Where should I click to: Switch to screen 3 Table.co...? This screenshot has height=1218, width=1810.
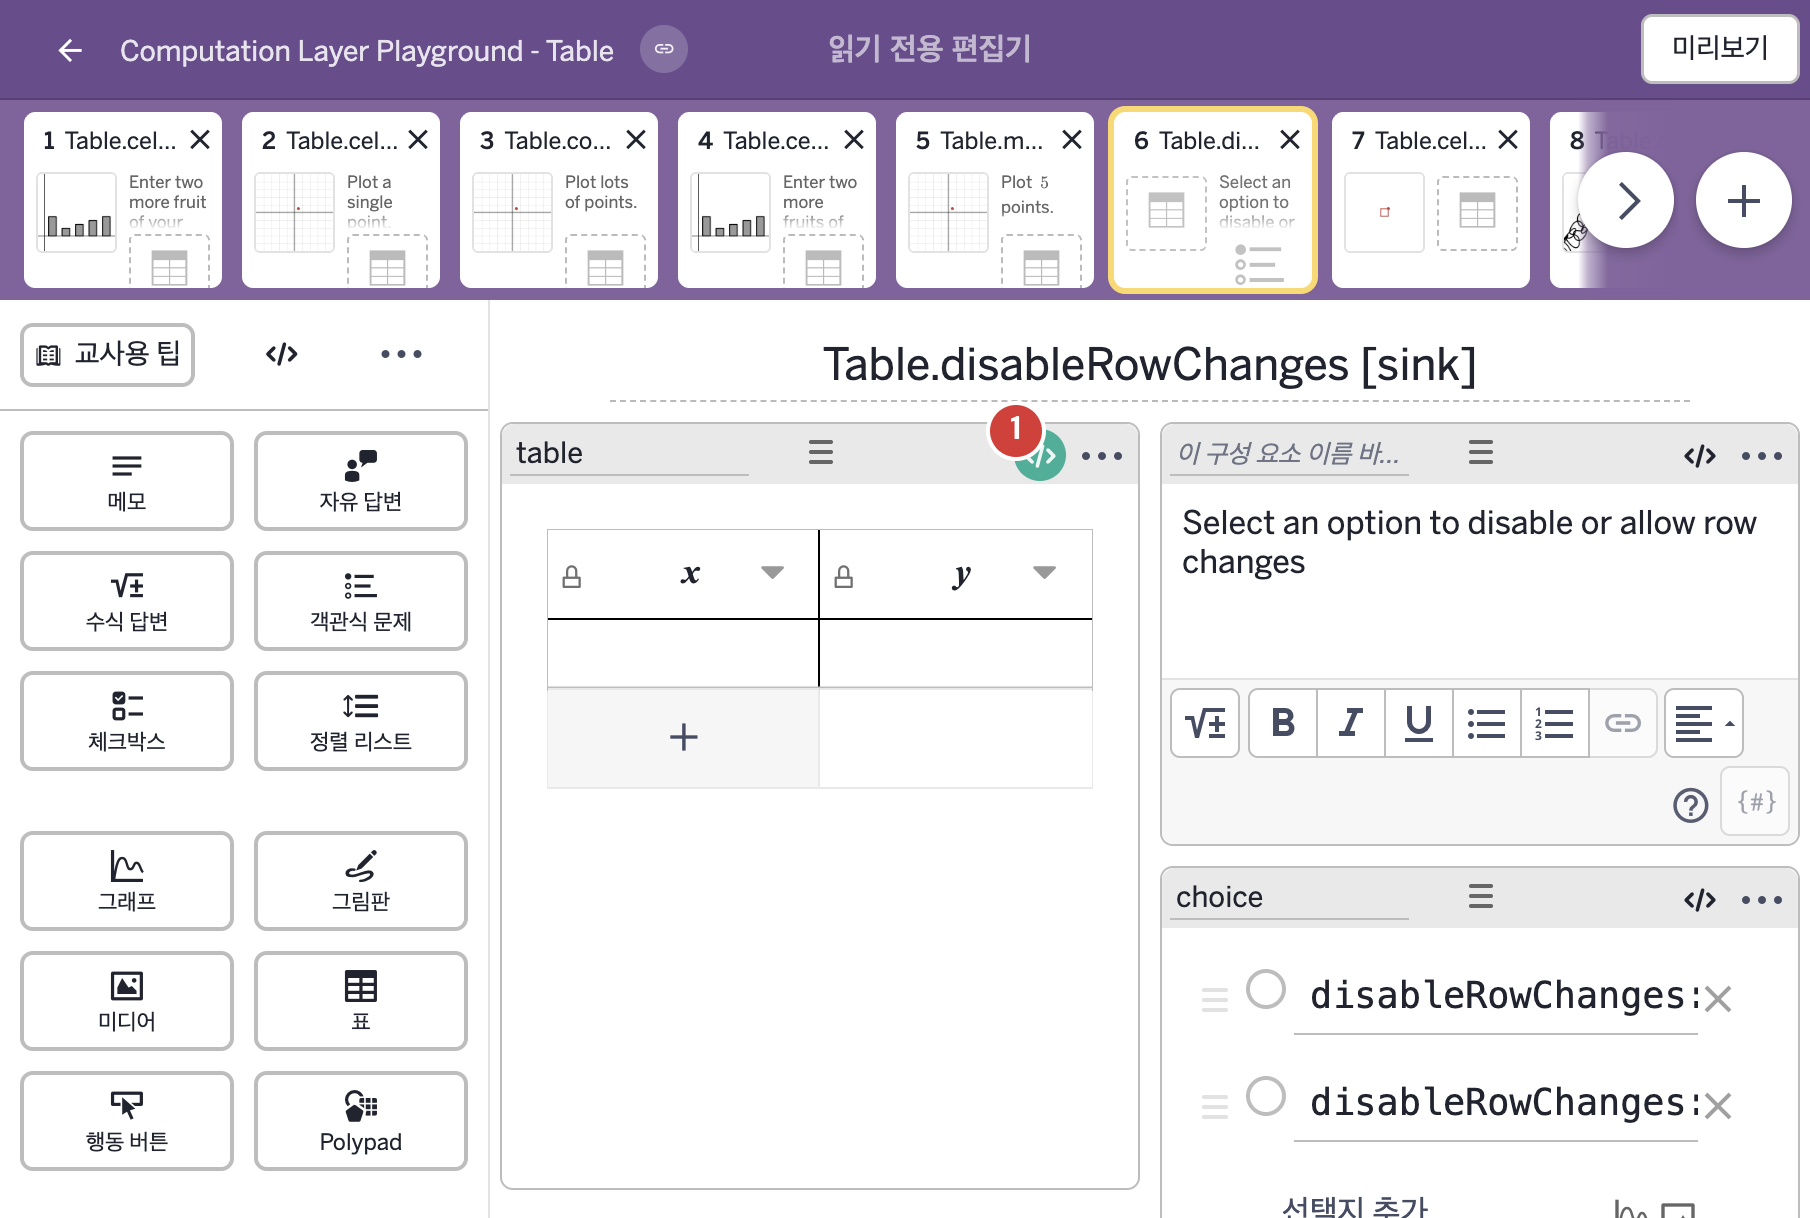point(559,200)
